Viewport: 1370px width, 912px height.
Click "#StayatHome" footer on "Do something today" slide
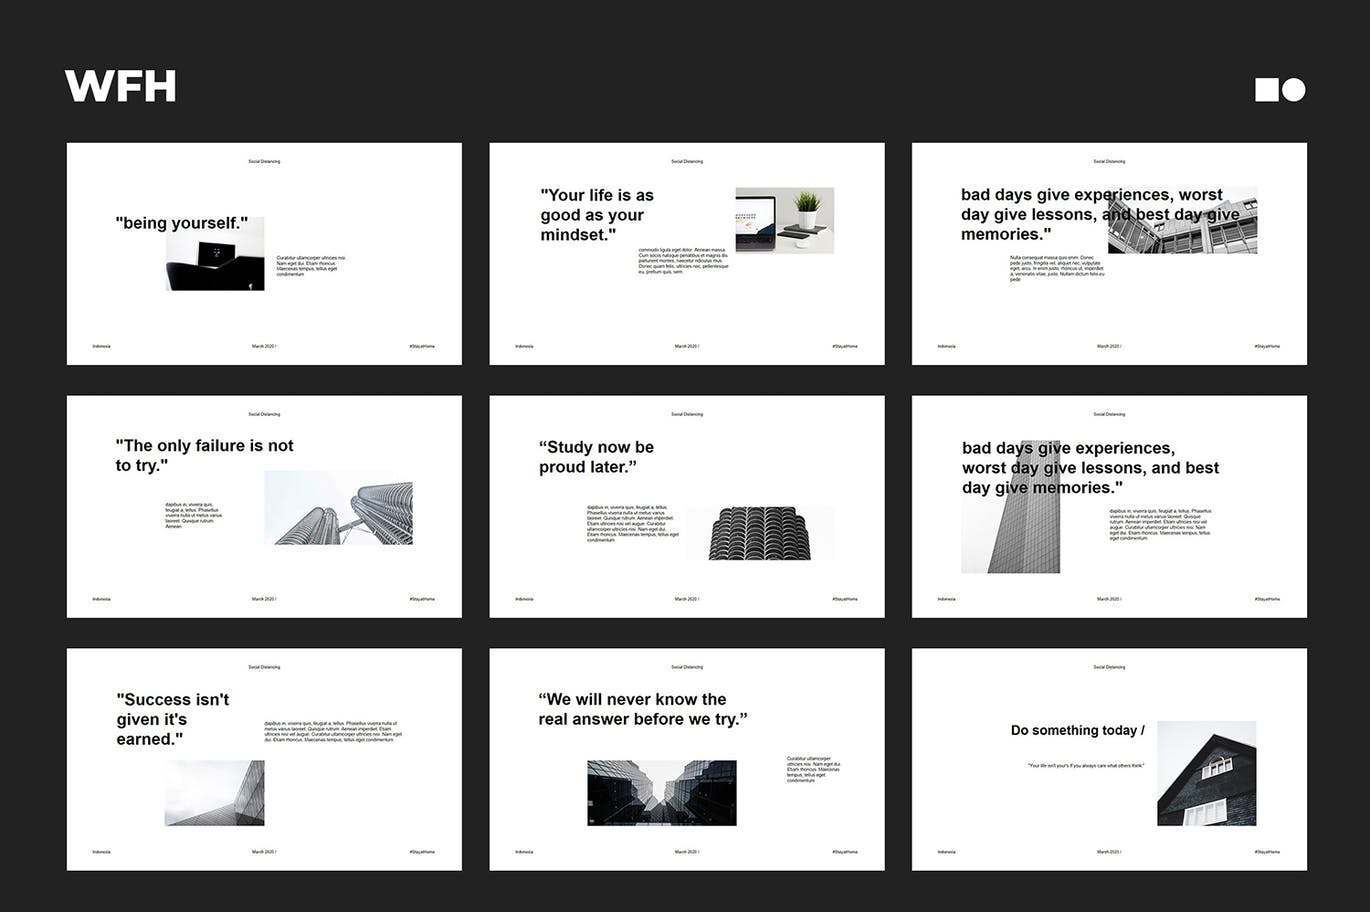(x=1267, y=852)
